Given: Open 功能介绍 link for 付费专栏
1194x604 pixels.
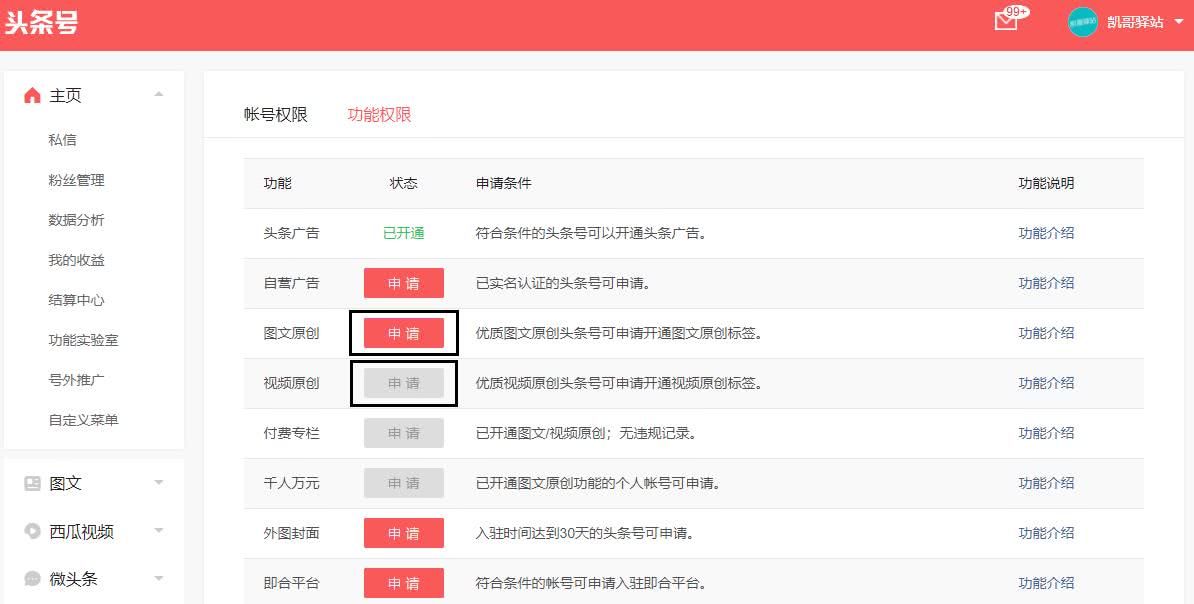Looking at the screenshot, I should coord(1046,433).
